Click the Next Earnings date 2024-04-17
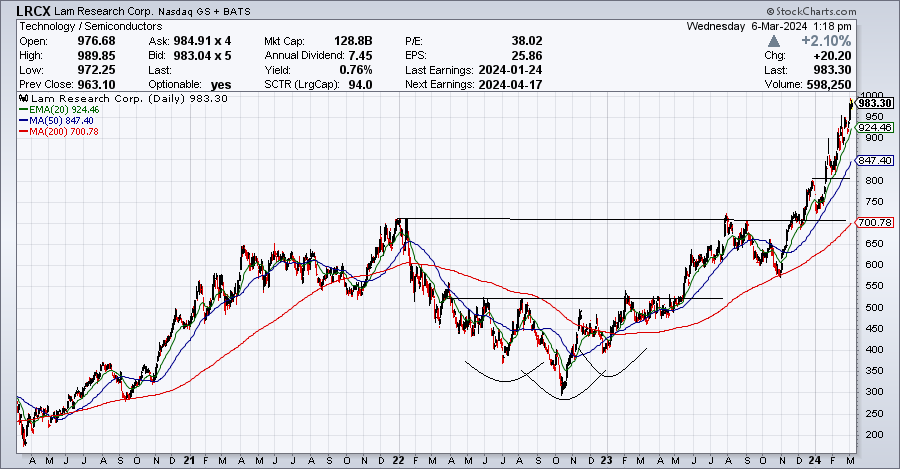The width and height of the screenshot is (900, 469). pyautogui.click(x=510, y=84)
